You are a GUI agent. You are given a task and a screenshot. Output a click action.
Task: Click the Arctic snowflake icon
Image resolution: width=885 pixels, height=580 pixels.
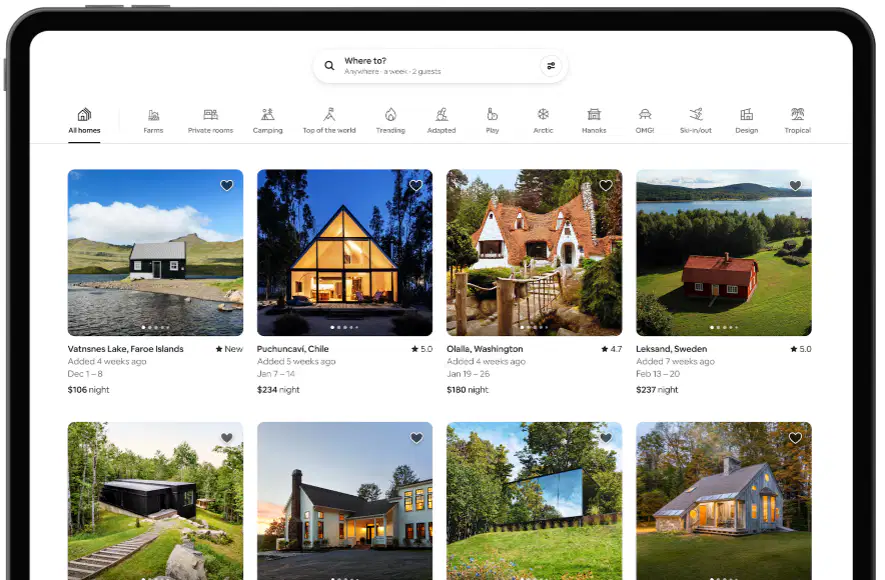click(543, 115)
